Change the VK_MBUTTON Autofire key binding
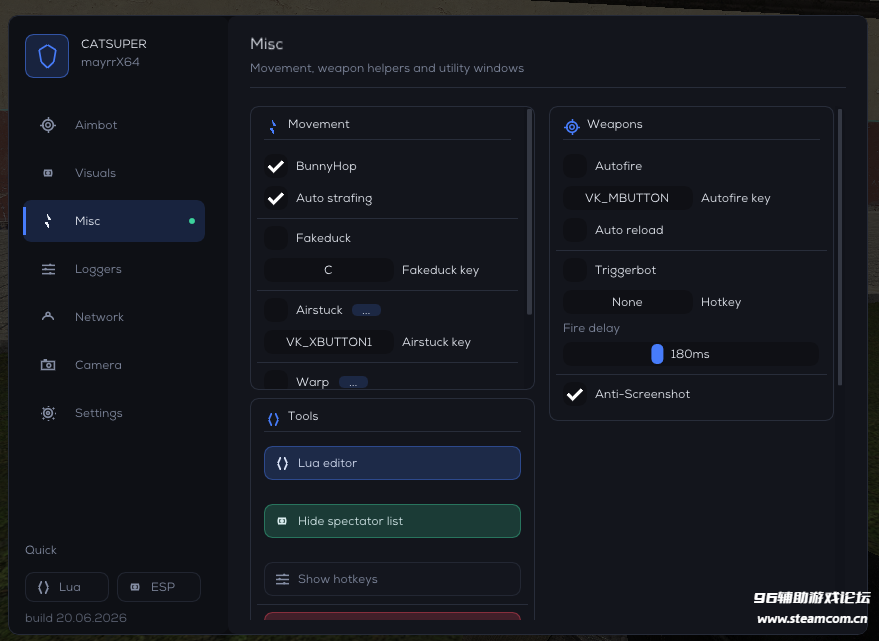This screenshot has width=879, height=641. [x=627, y=198]
